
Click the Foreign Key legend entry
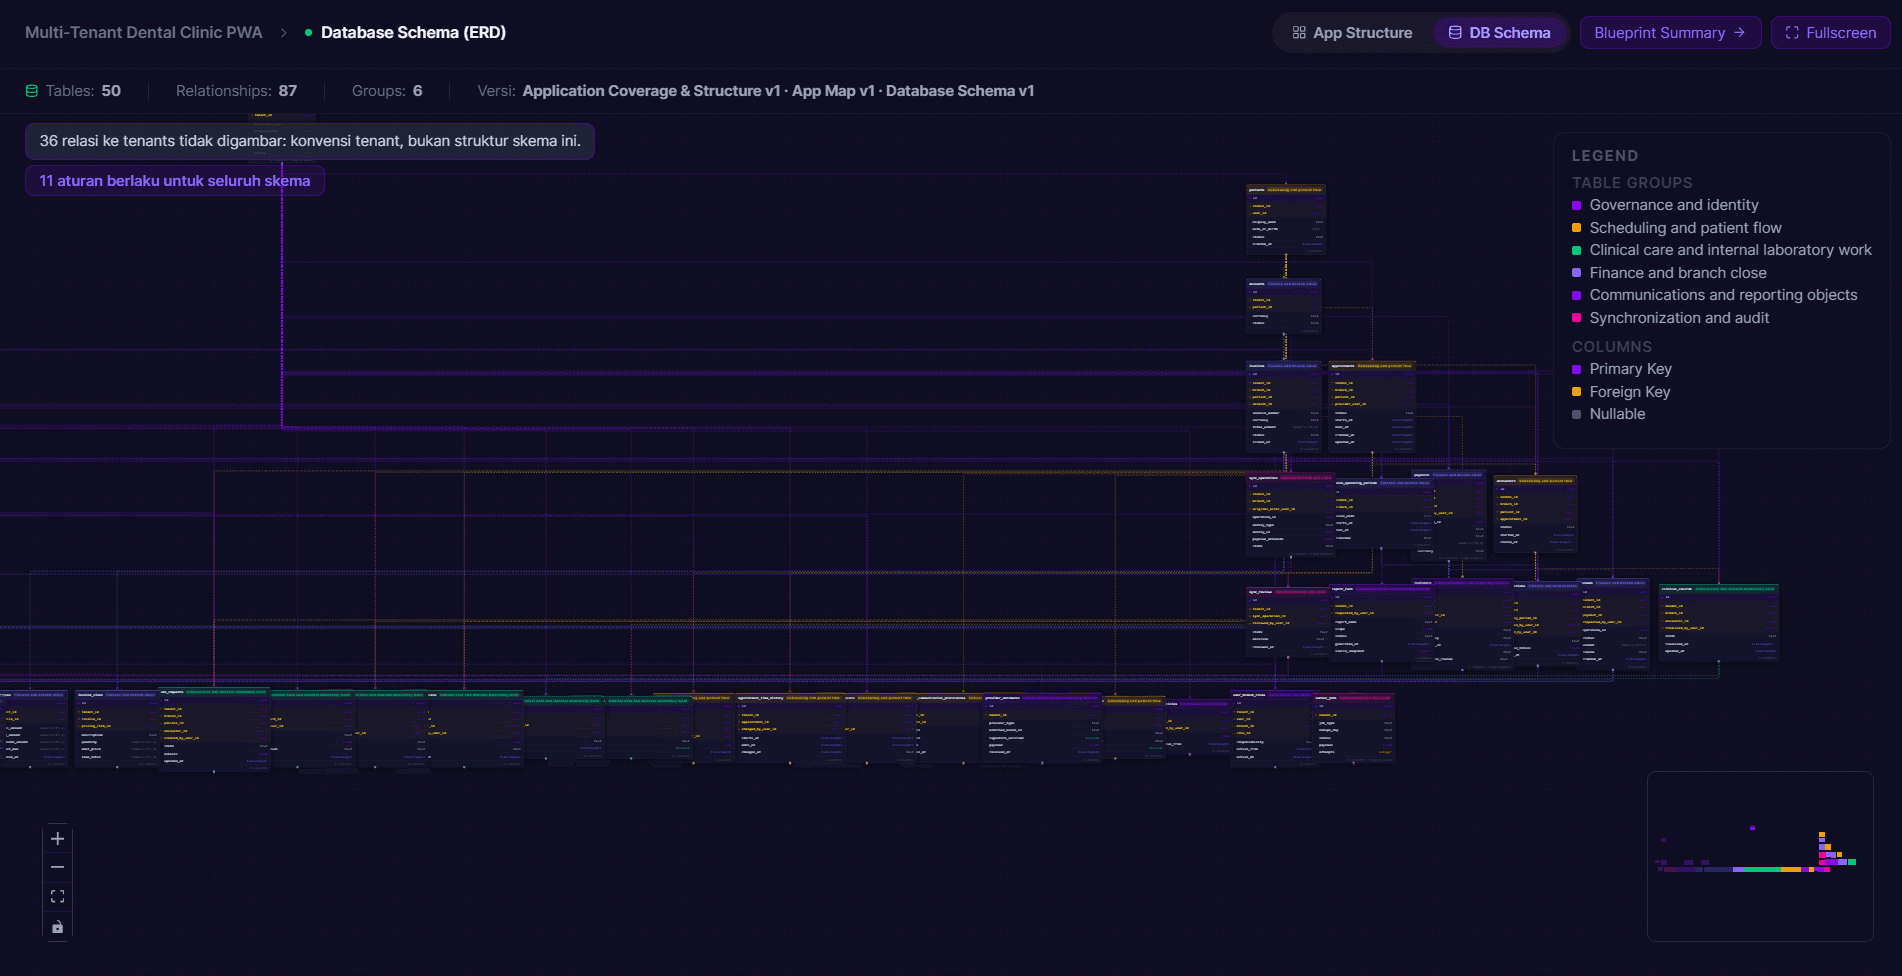point(1621,392)
